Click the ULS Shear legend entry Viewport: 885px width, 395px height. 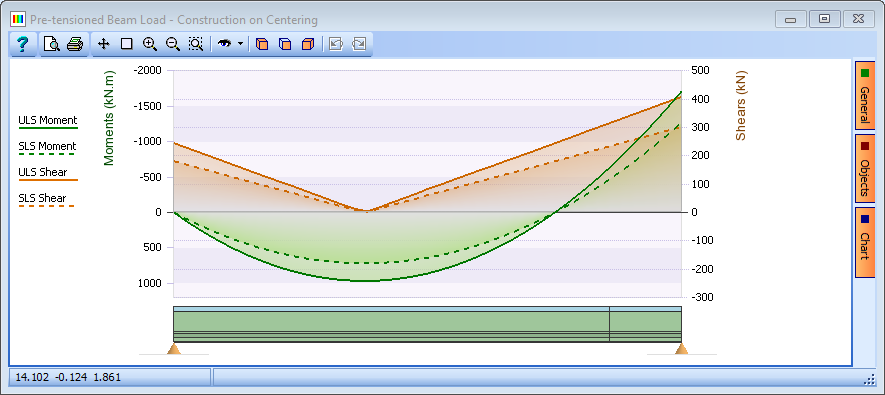(48, 174)
